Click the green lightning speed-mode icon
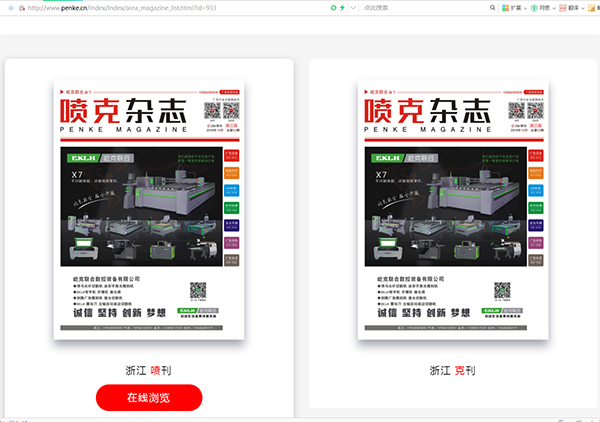Screen dimensions: 600x422 click(x=343, y=8)
